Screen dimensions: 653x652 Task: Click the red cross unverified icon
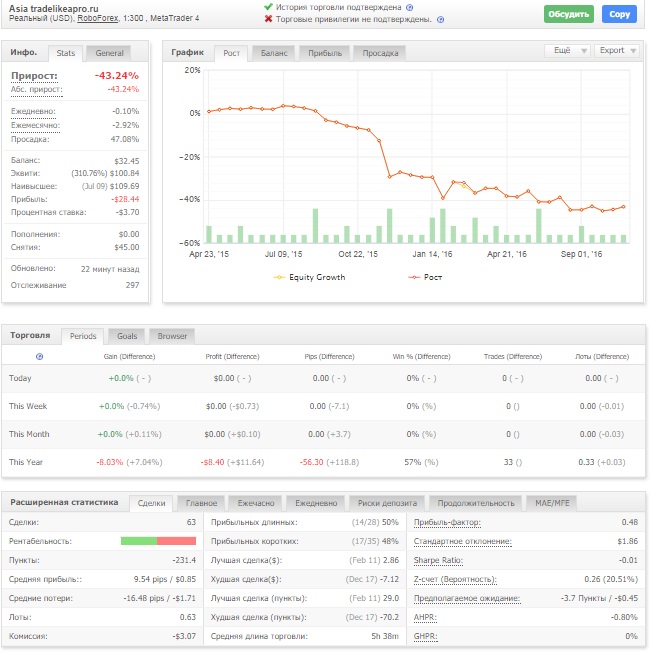click(268, 19)
